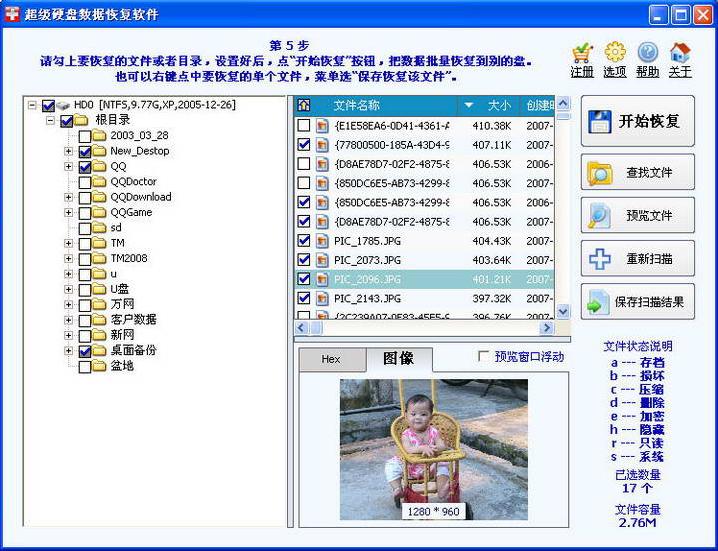The height and width of the screenshot is (551, 718).
Task: Toggle the checkbox for QQDoctor folder
Action: pyautogui.click(x=85, y=182)
